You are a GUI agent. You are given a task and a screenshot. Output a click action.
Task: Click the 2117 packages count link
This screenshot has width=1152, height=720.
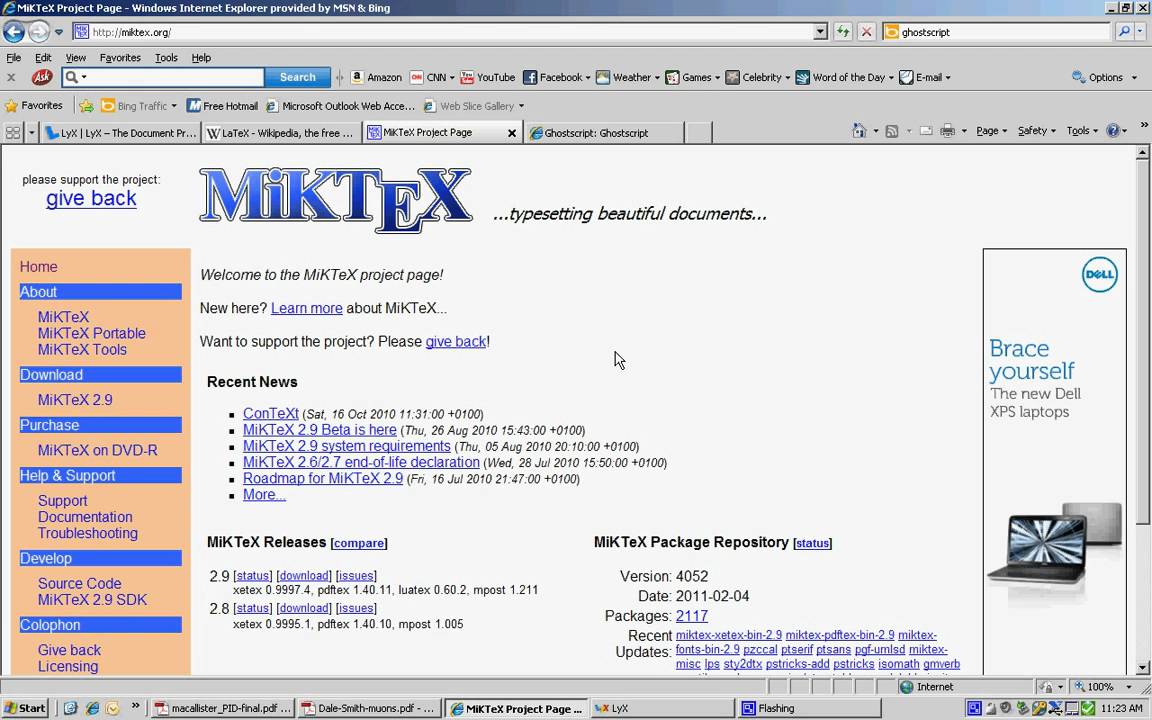[x=691, y=616]
